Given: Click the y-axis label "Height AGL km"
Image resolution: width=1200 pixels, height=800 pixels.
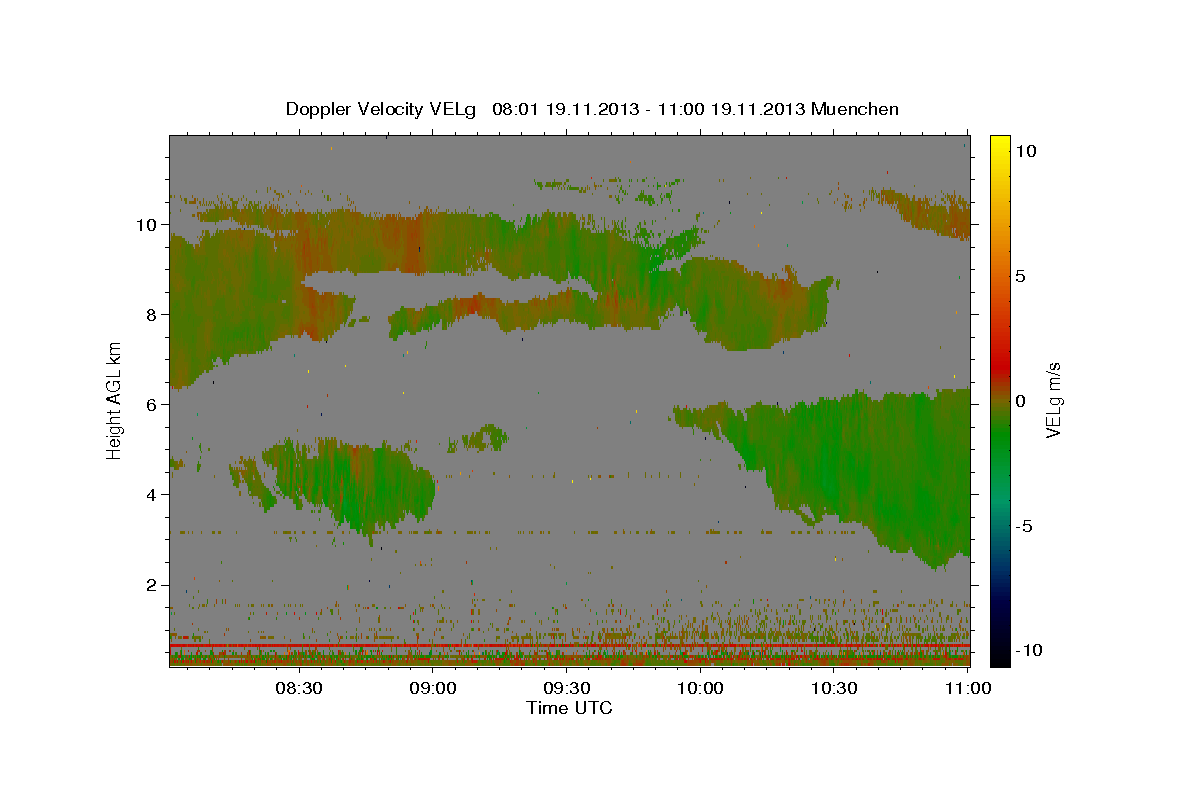Looking at the screenshot, I should coord(115,399).
